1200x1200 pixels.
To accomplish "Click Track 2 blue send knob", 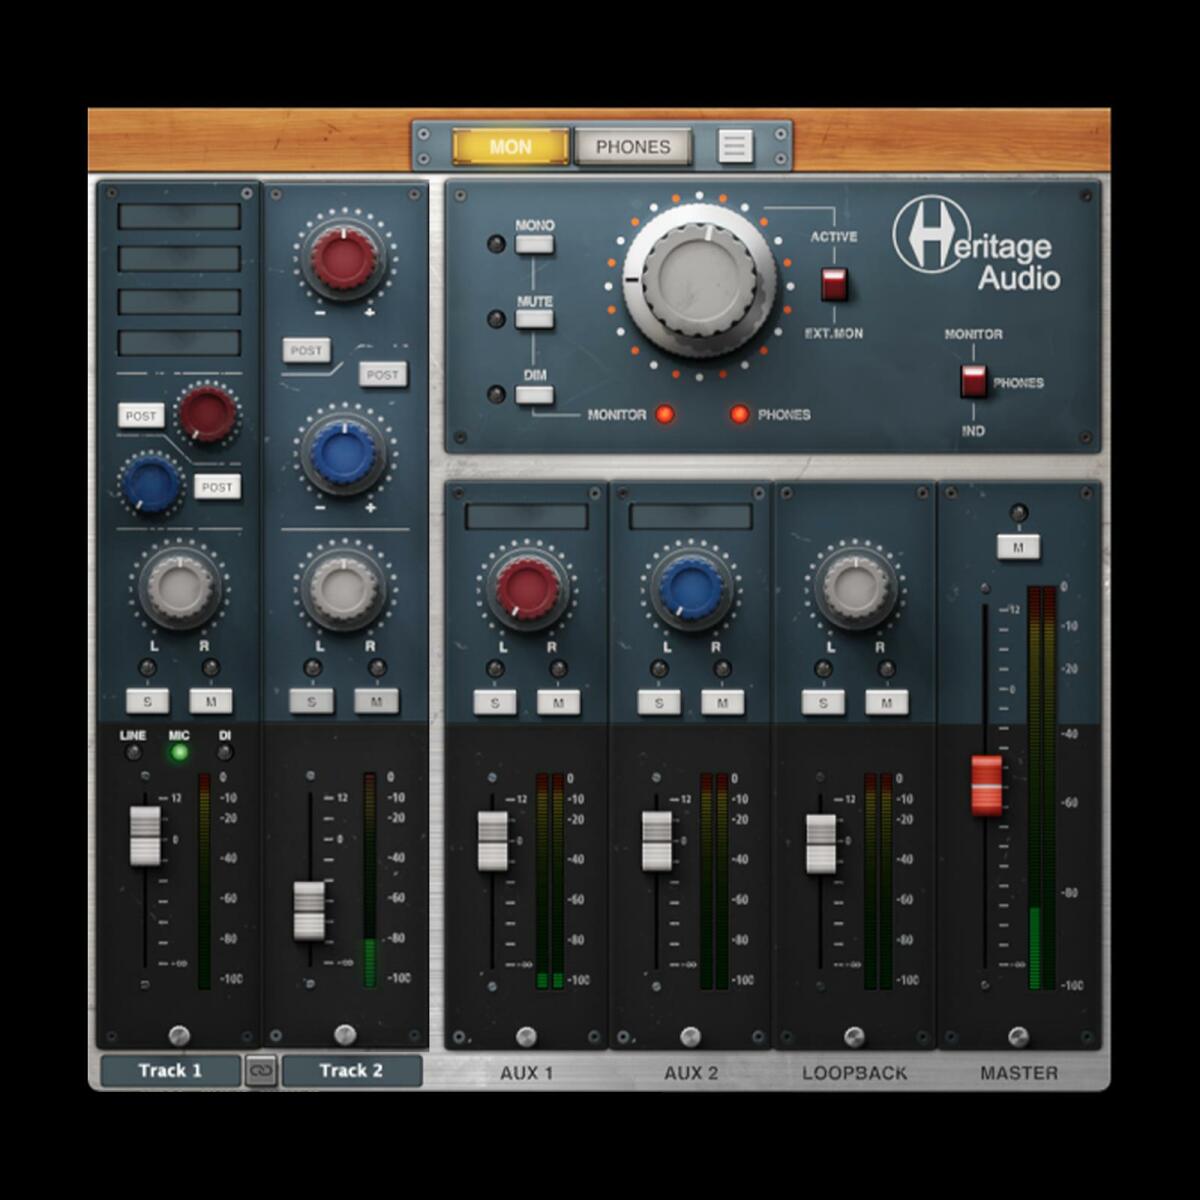I will [x=343, y=453].
